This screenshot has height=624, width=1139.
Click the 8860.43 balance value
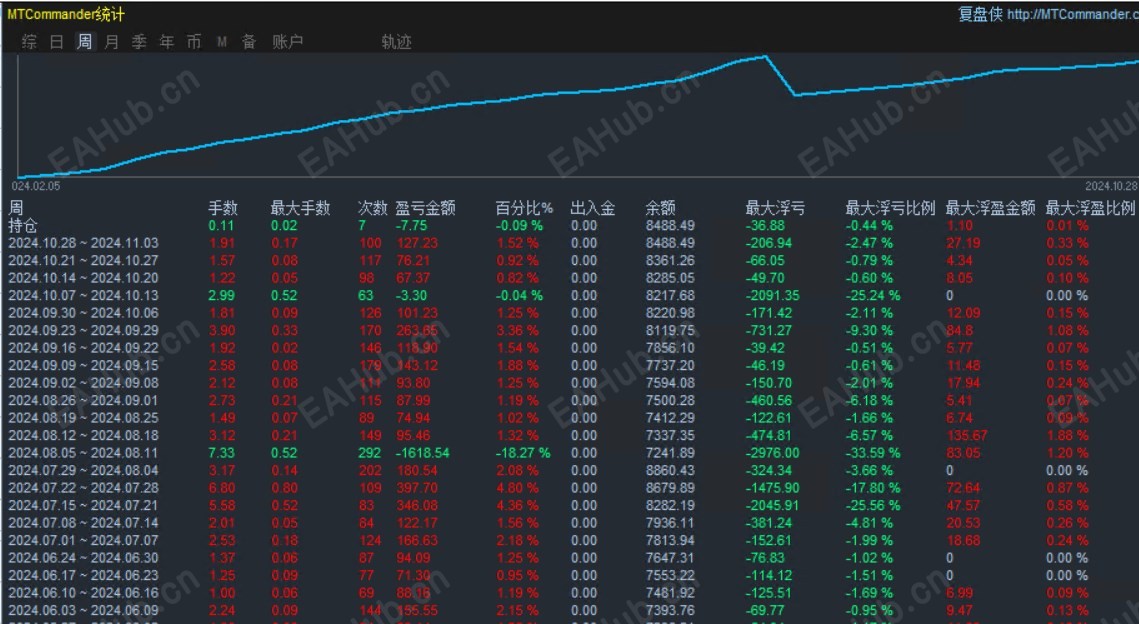point(670,470)
